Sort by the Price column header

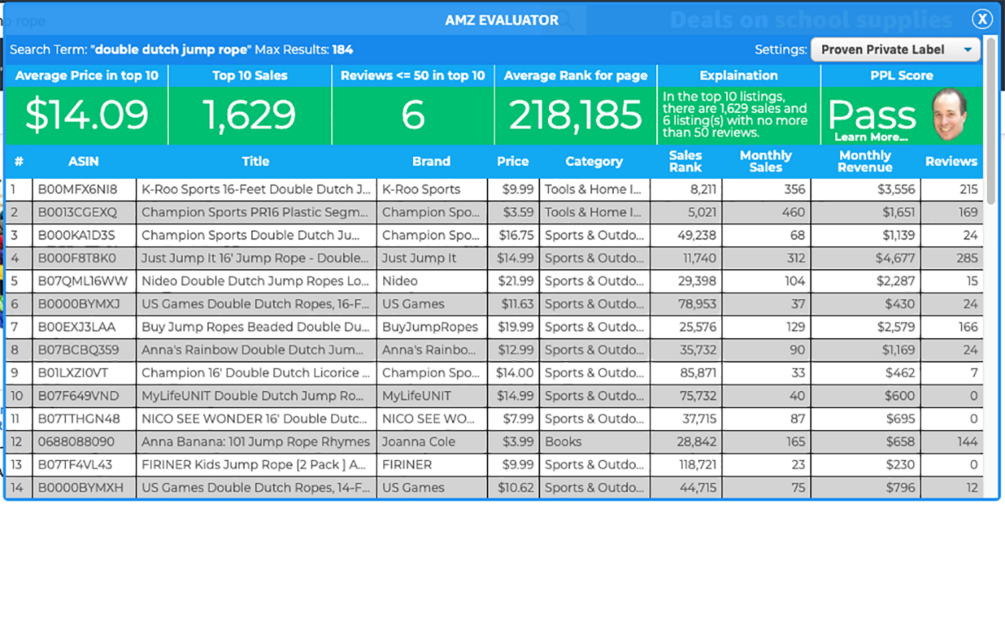(x=513, y=161)
